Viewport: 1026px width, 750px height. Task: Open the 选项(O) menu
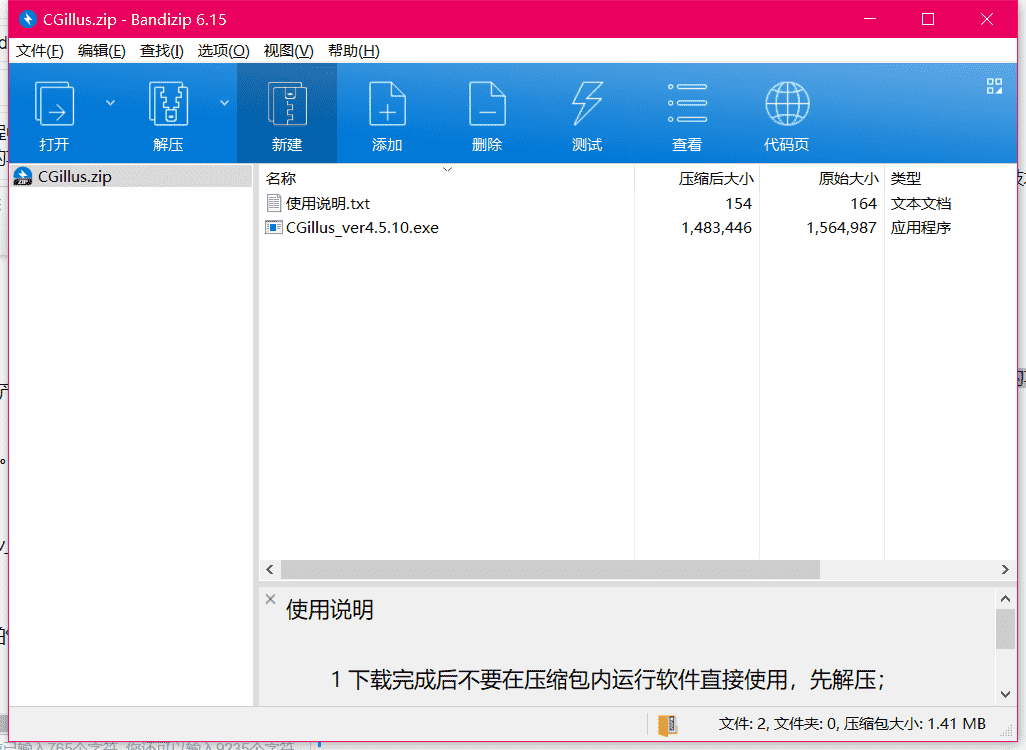point(223,51)
